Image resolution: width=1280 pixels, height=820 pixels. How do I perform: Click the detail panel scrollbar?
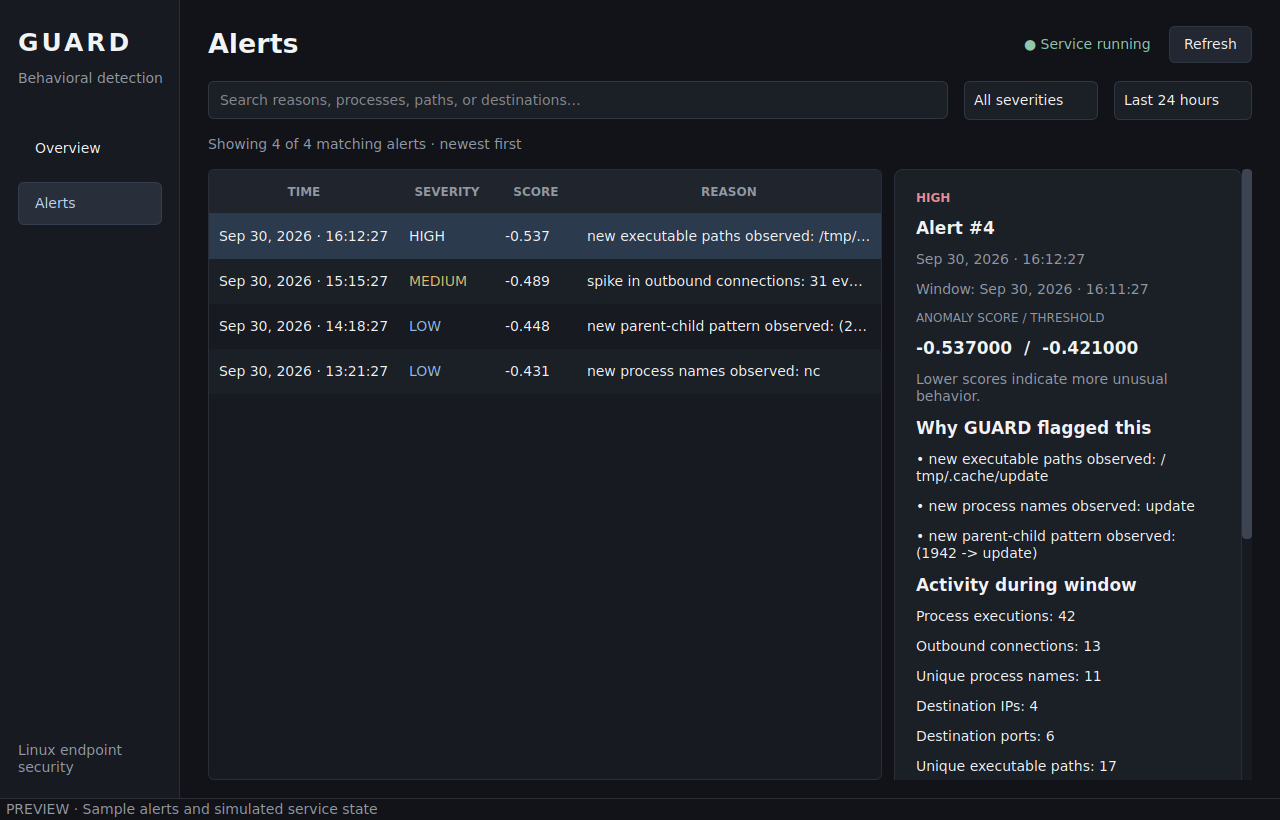coord(1246,355)
